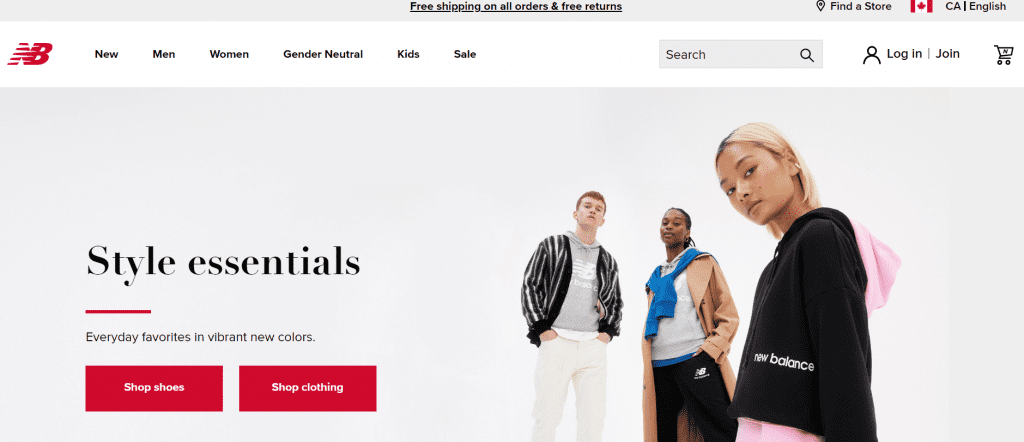Viewport: 1024px width, 442px height.
Task: Open the New menu
Action: 106,54
